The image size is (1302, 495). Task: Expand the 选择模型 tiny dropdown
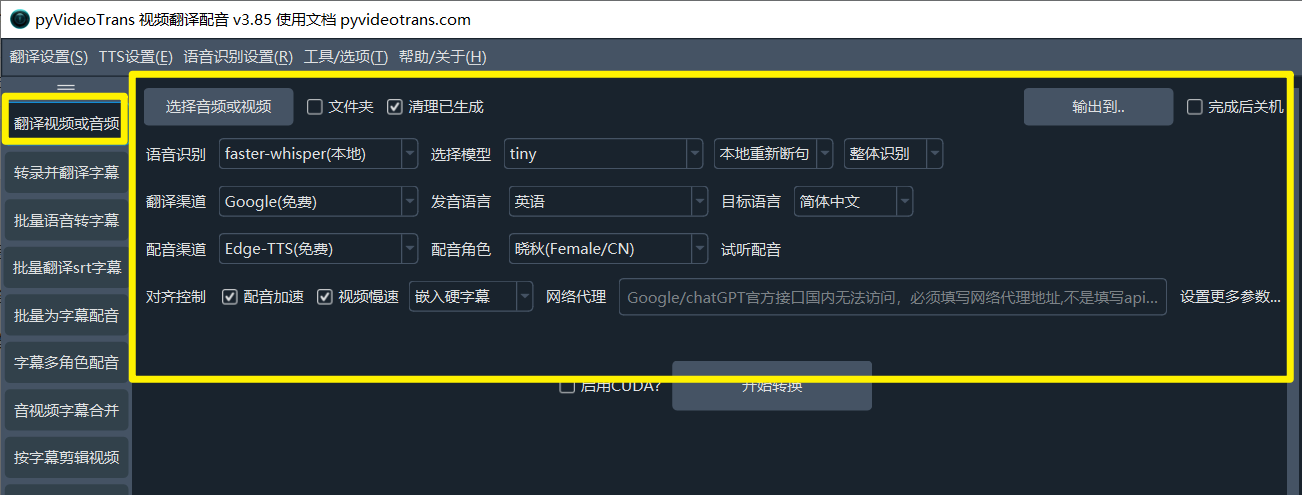point(603,154)
